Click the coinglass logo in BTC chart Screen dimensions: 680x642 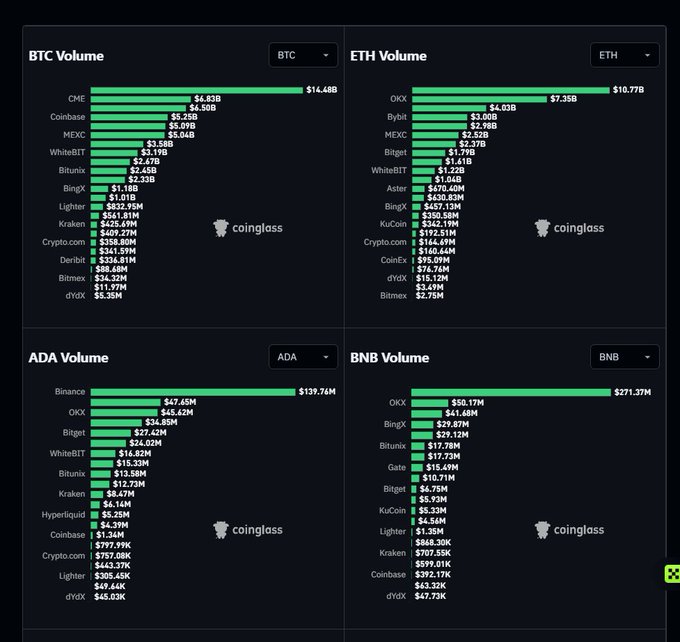point(248,228)
